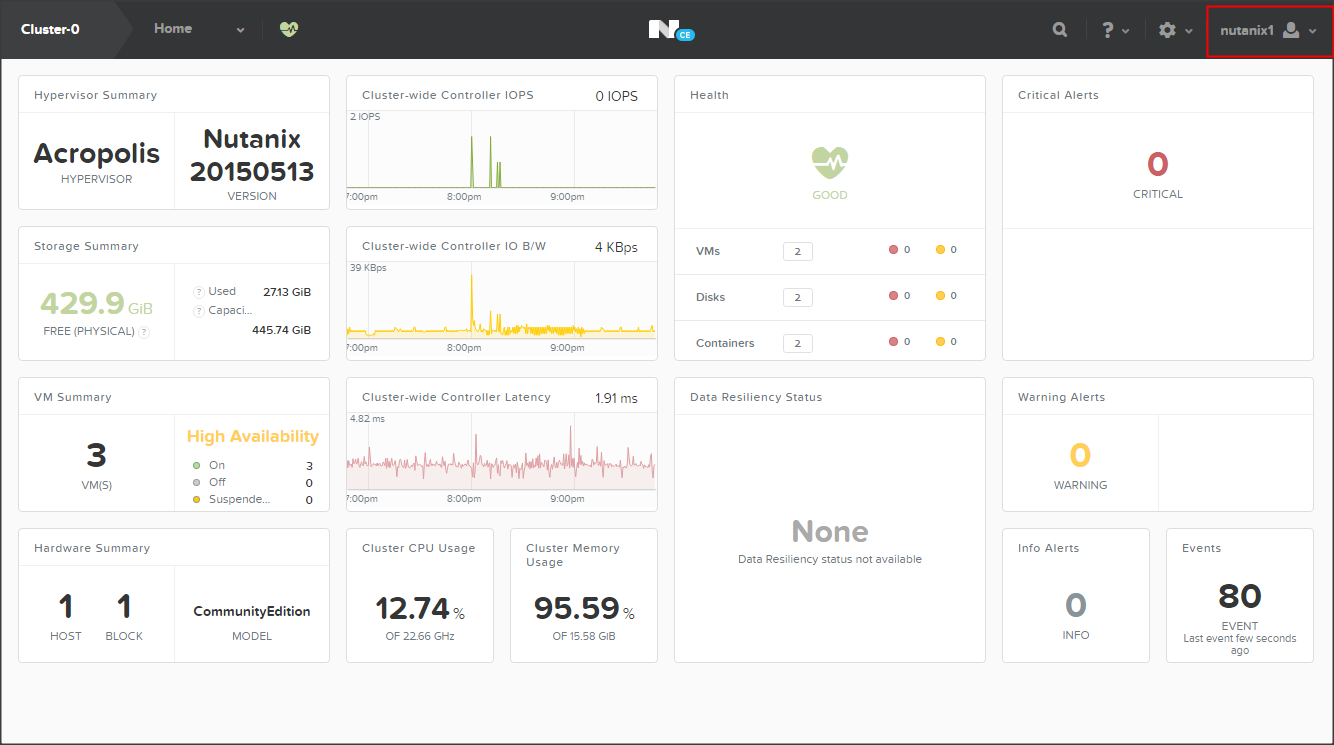Screen dimensions: 1334x745
Task: Click the nutanix1 user profile icon
Action: point(1291,30)
